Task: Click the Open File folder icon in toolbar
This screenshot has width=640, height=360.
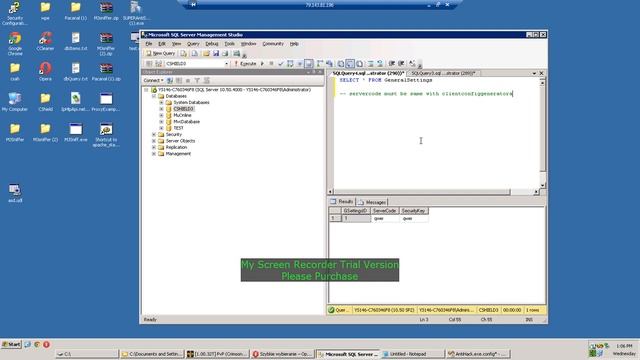Action: [x=207, y=53]
